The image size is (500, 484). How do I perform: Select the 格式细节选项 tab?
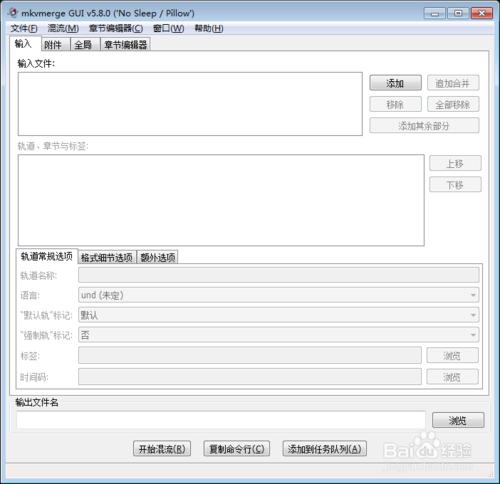107,257
